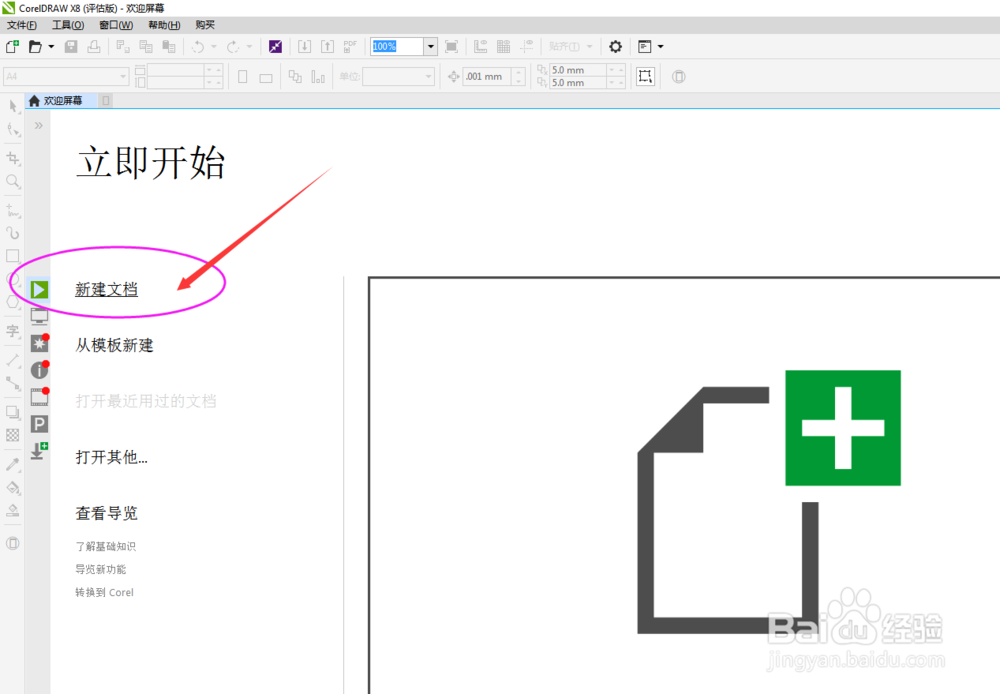
Task: Open the 工具(O) menu
Action: (68, 25)
